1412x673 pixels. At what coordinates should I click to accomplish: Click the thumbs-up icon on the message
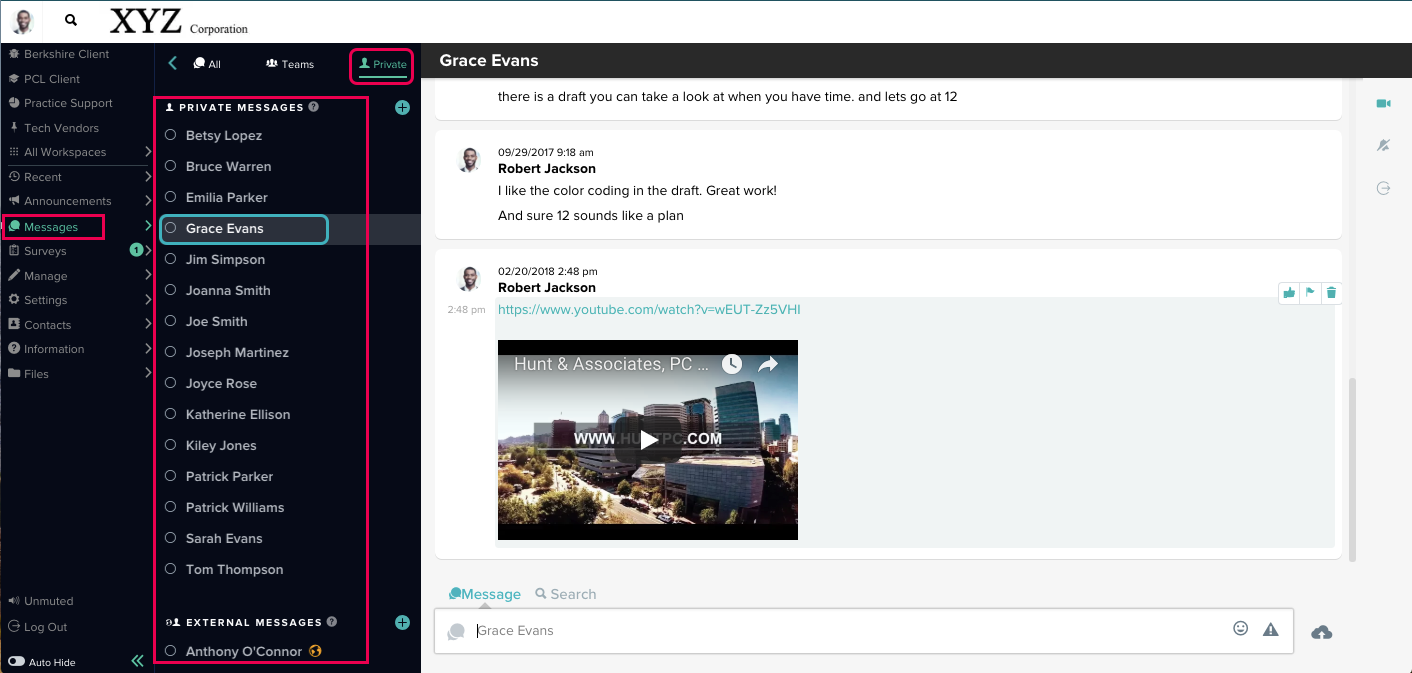point(1289,293)
